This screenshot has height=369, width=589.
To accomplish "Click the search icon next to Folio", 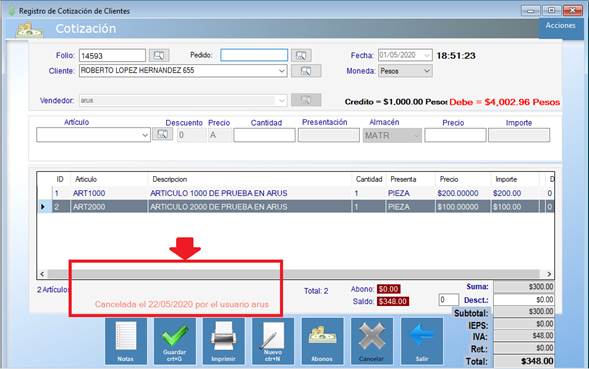I will click(159, 56).
